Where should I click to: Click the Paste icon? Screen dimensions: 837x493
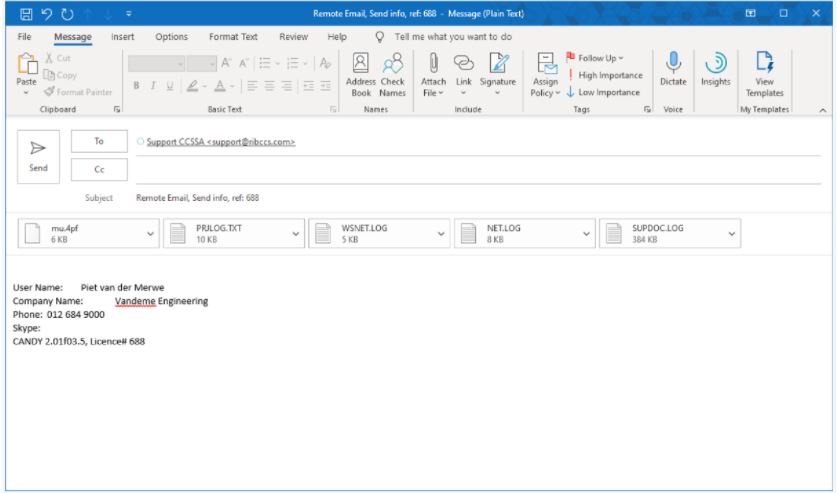pos(26,64)
